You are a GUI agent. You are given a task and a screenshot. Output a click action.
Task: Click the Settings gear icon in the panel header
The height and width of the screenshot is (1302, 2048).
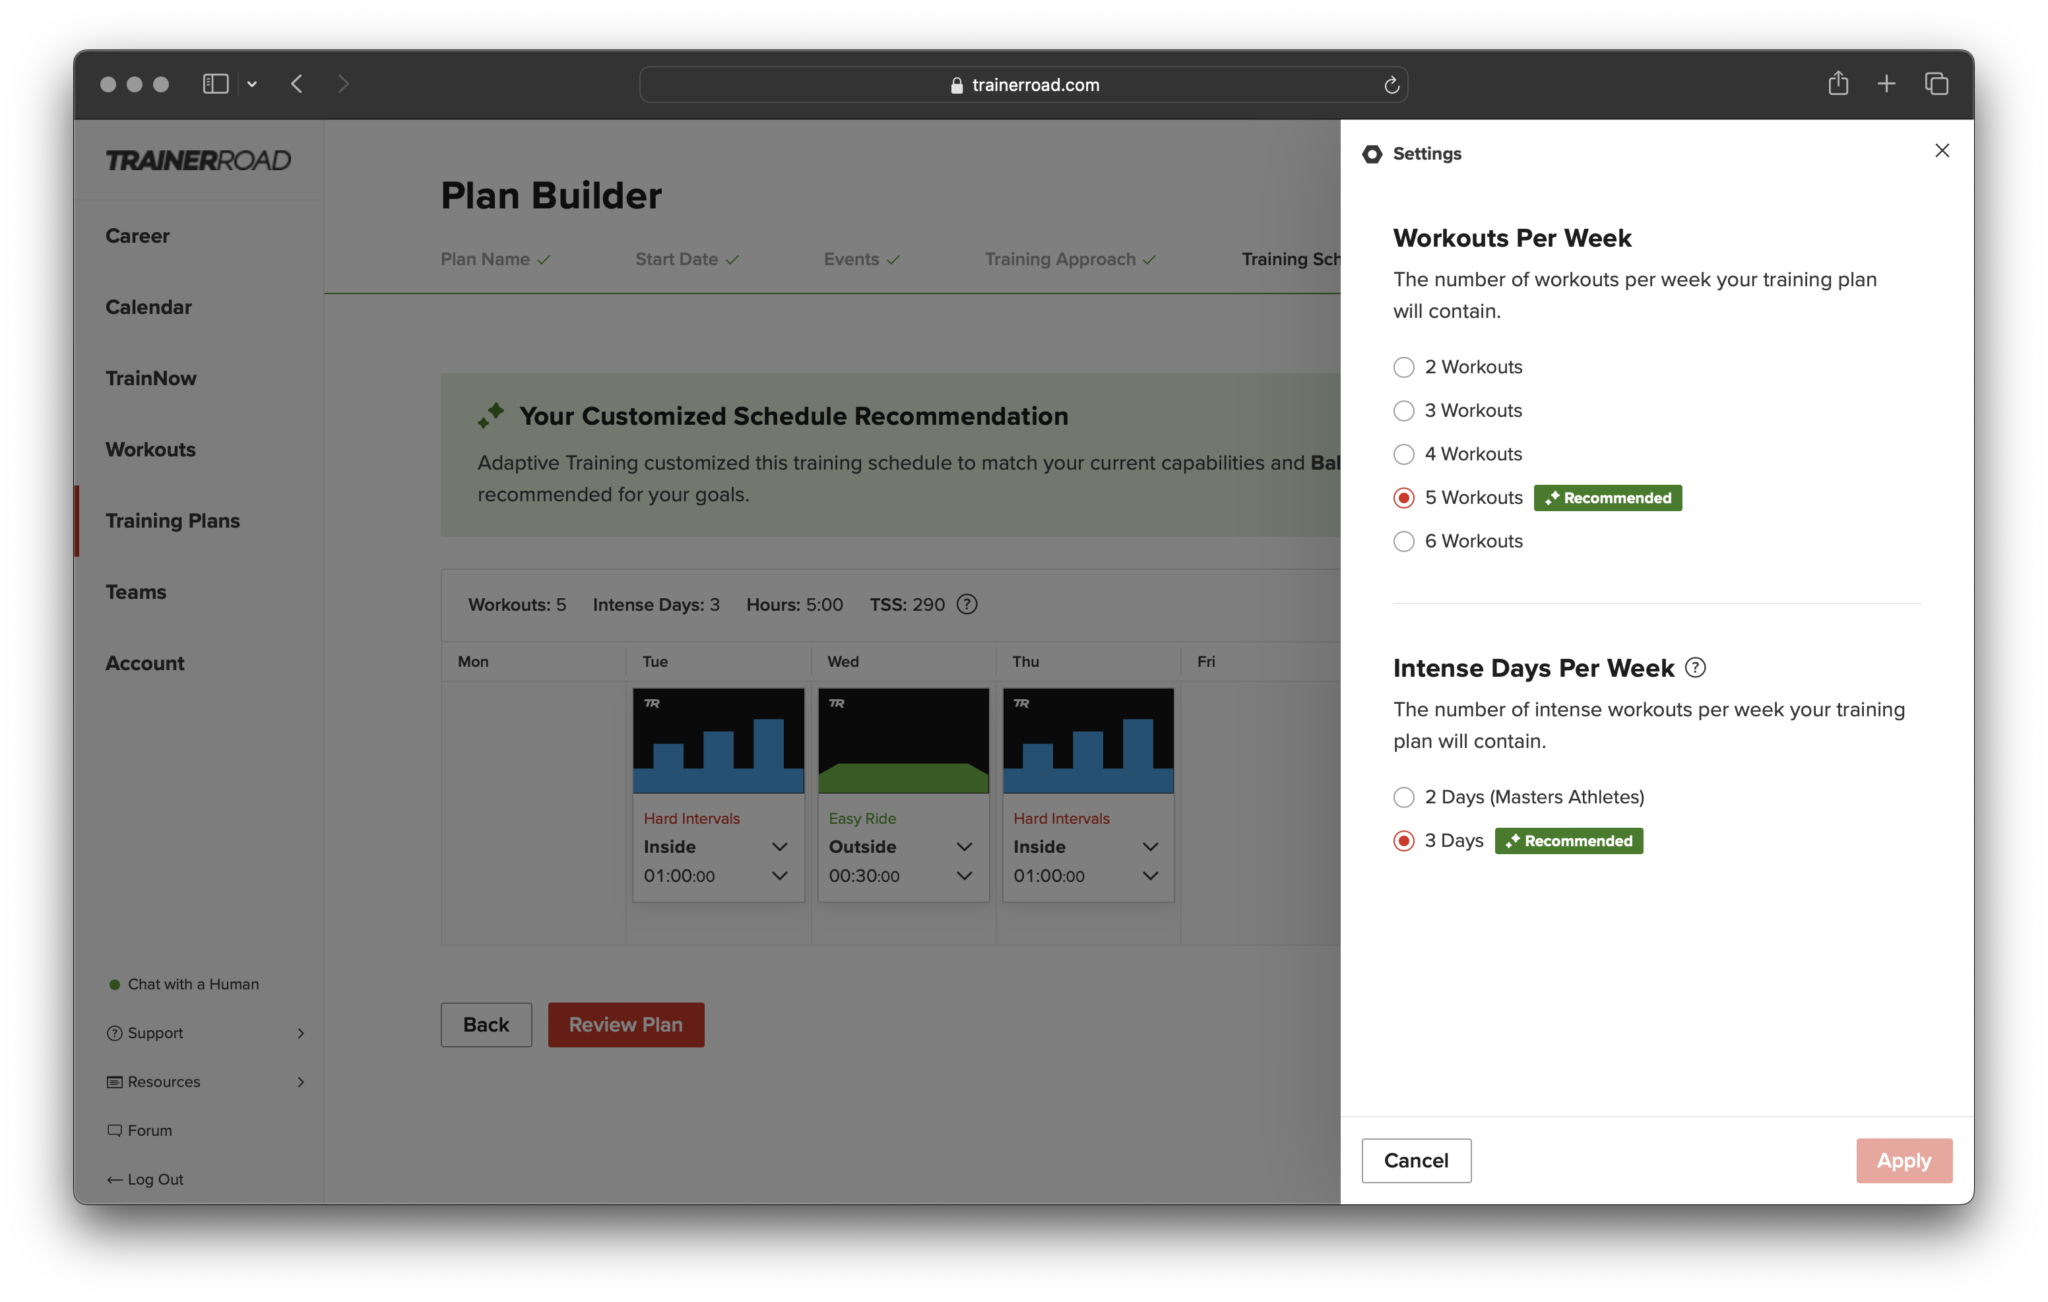[x=1372, y=154]
